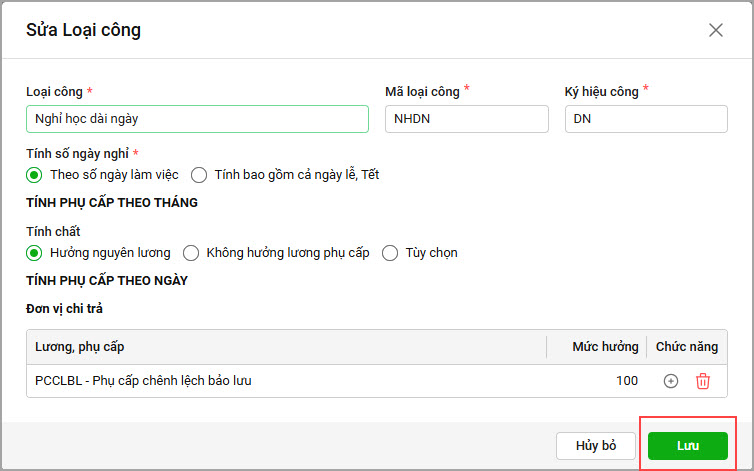Select Tính bao gồm cả ngày lễ, Tết
Screen dimensions: 754x471
pyautogui.click(x=199, y=174)
